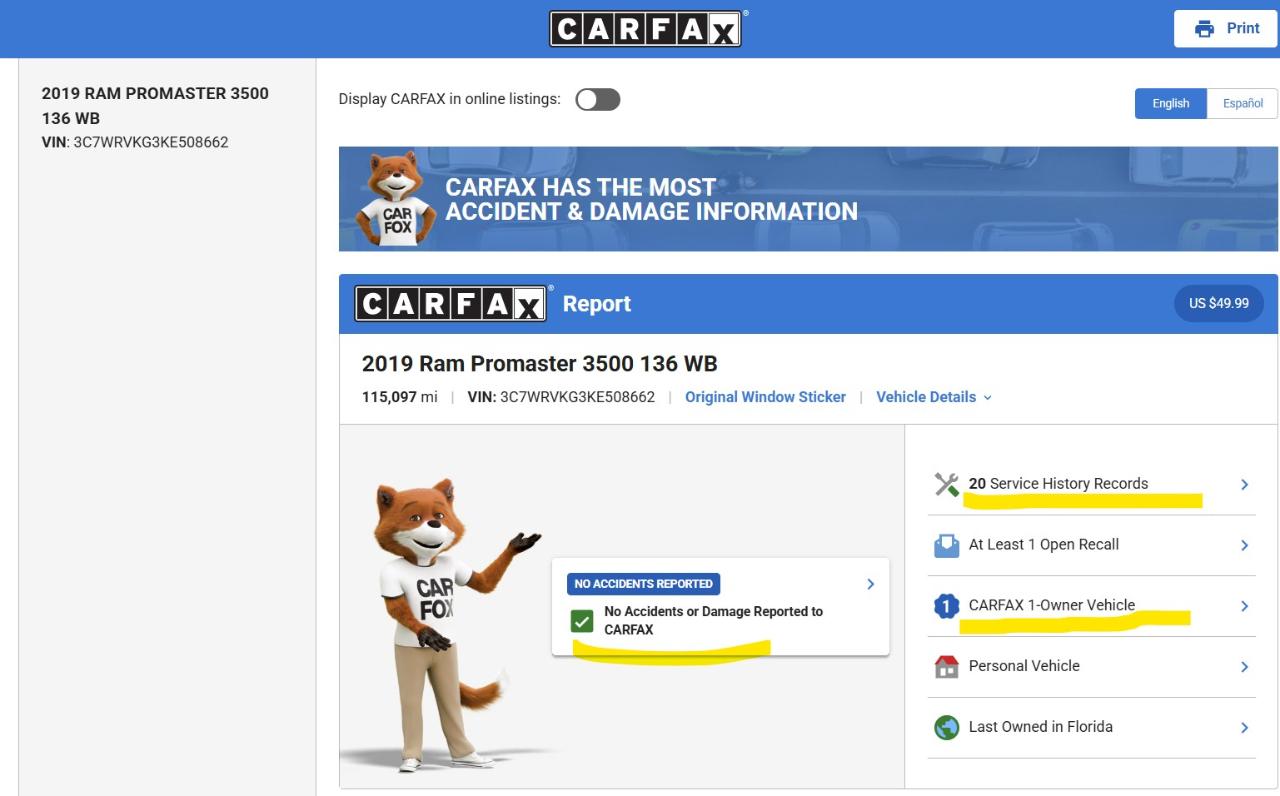
Task: Click the 1-Owner blue badge icon
Action: [x=946, y=606]
